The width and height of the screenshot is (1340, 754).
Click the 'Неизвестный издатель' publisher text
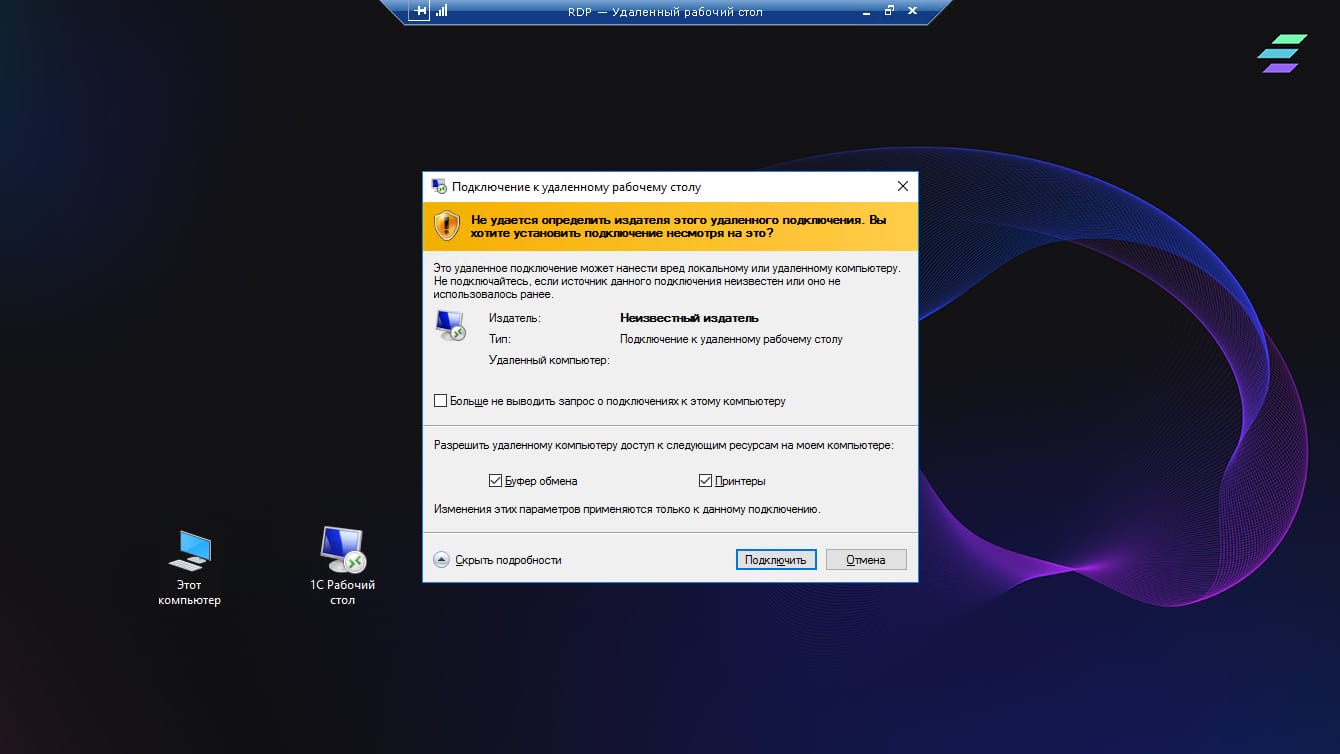point(689,318)
